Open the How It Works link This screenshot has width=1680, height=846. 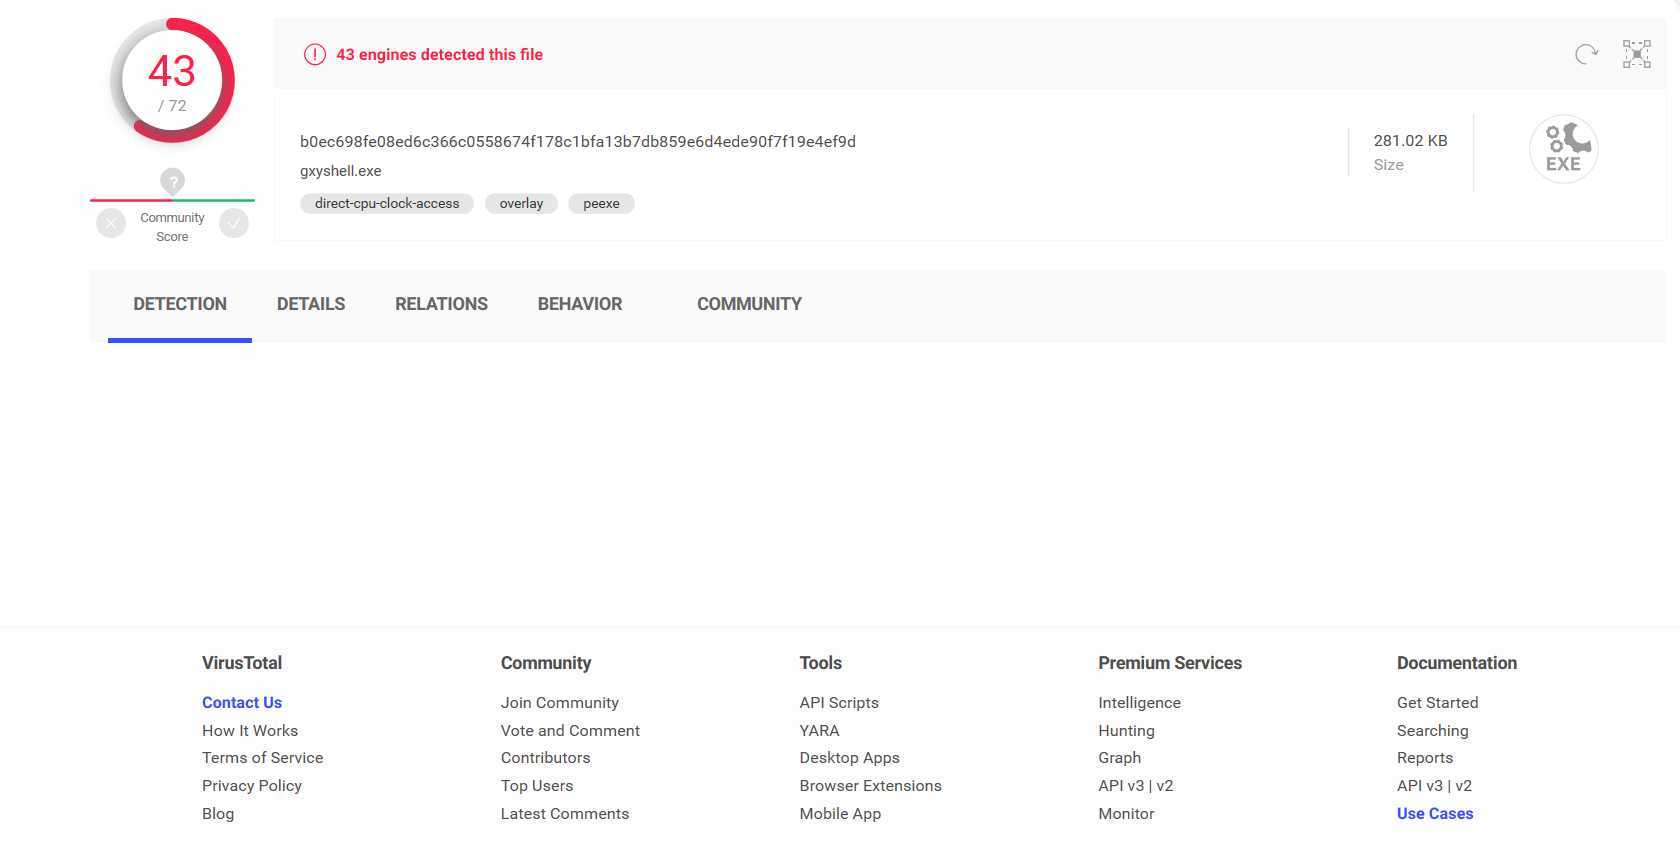250,730
